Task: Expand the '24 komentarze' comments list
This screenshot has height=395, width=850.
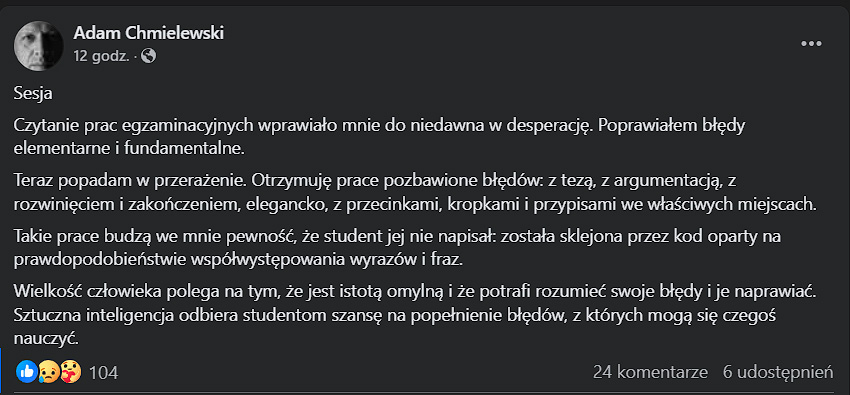Action: tap(650, 372)
